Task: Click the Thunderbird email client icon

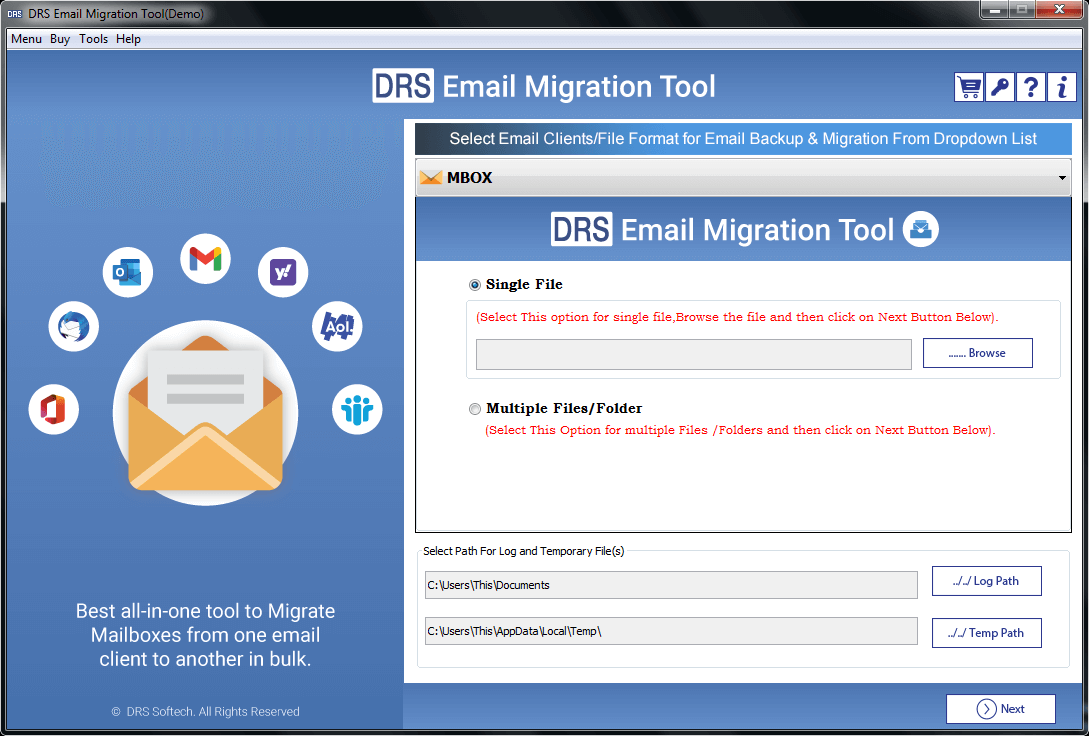Action: click(x=73, y=326)
